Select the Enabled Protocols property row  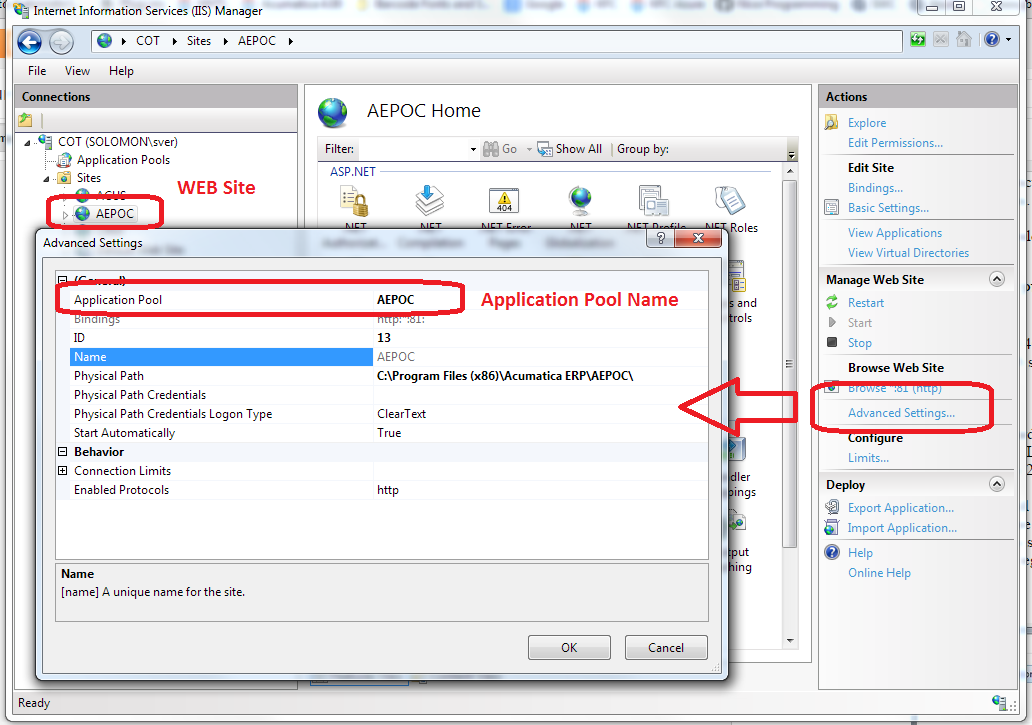click(x=388, y=490)
